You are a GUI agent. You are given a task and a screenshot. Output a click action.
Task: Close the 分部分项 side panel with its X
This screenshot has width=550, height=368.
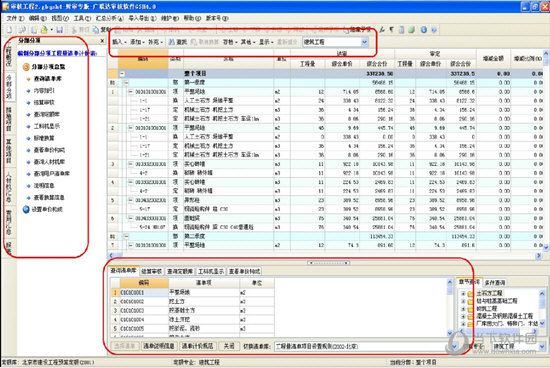[x=102, y=41]
